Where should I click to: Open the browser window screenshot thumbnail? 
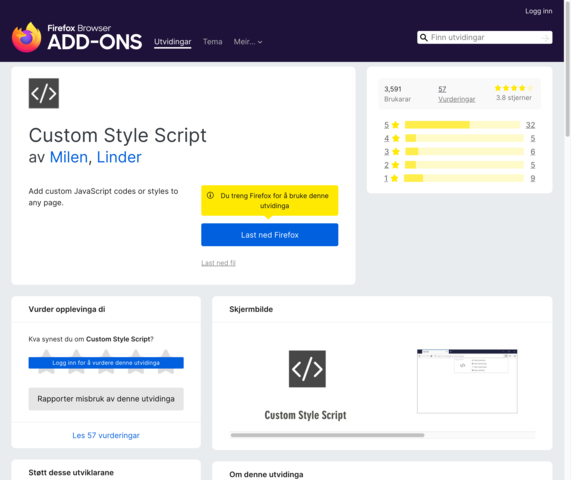(467, 381)
